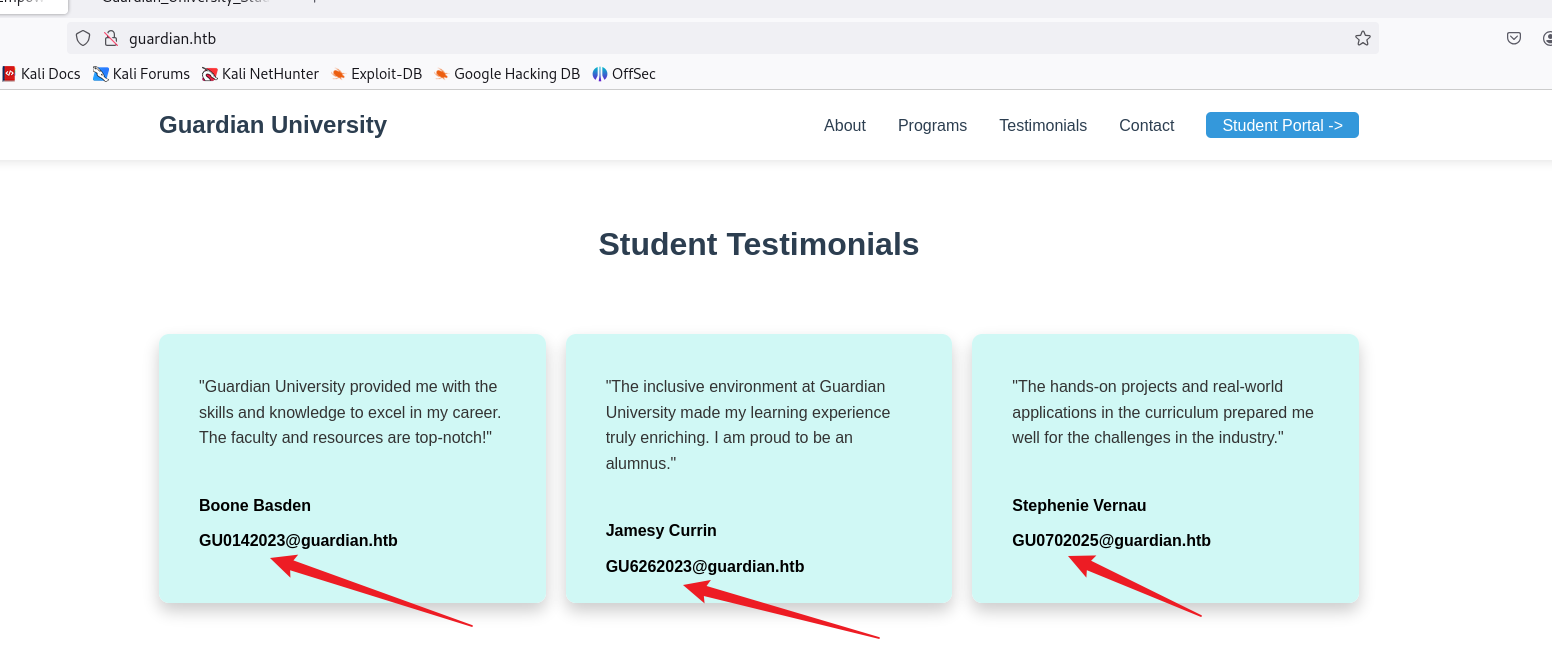Screen dimensions: 1552x659
Task: Go to the Programs section
Action: coord(932,125)
